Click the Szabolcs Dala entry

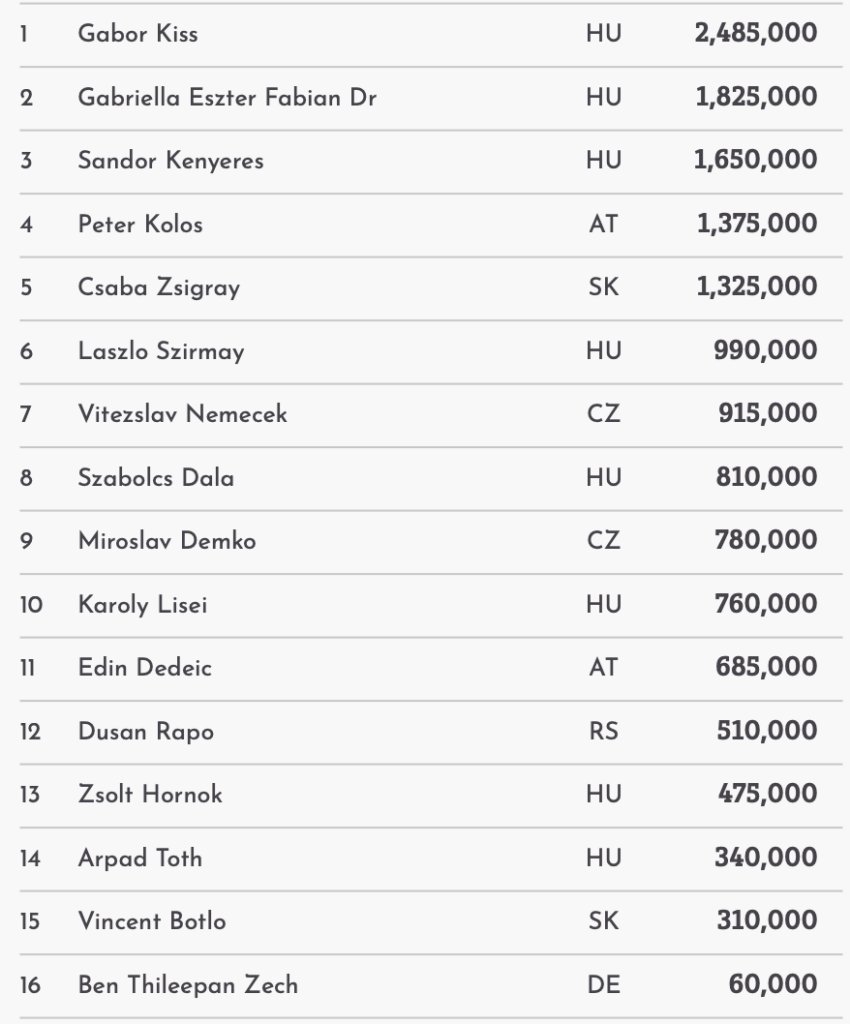pyautogui.click(x=156, y=478)
